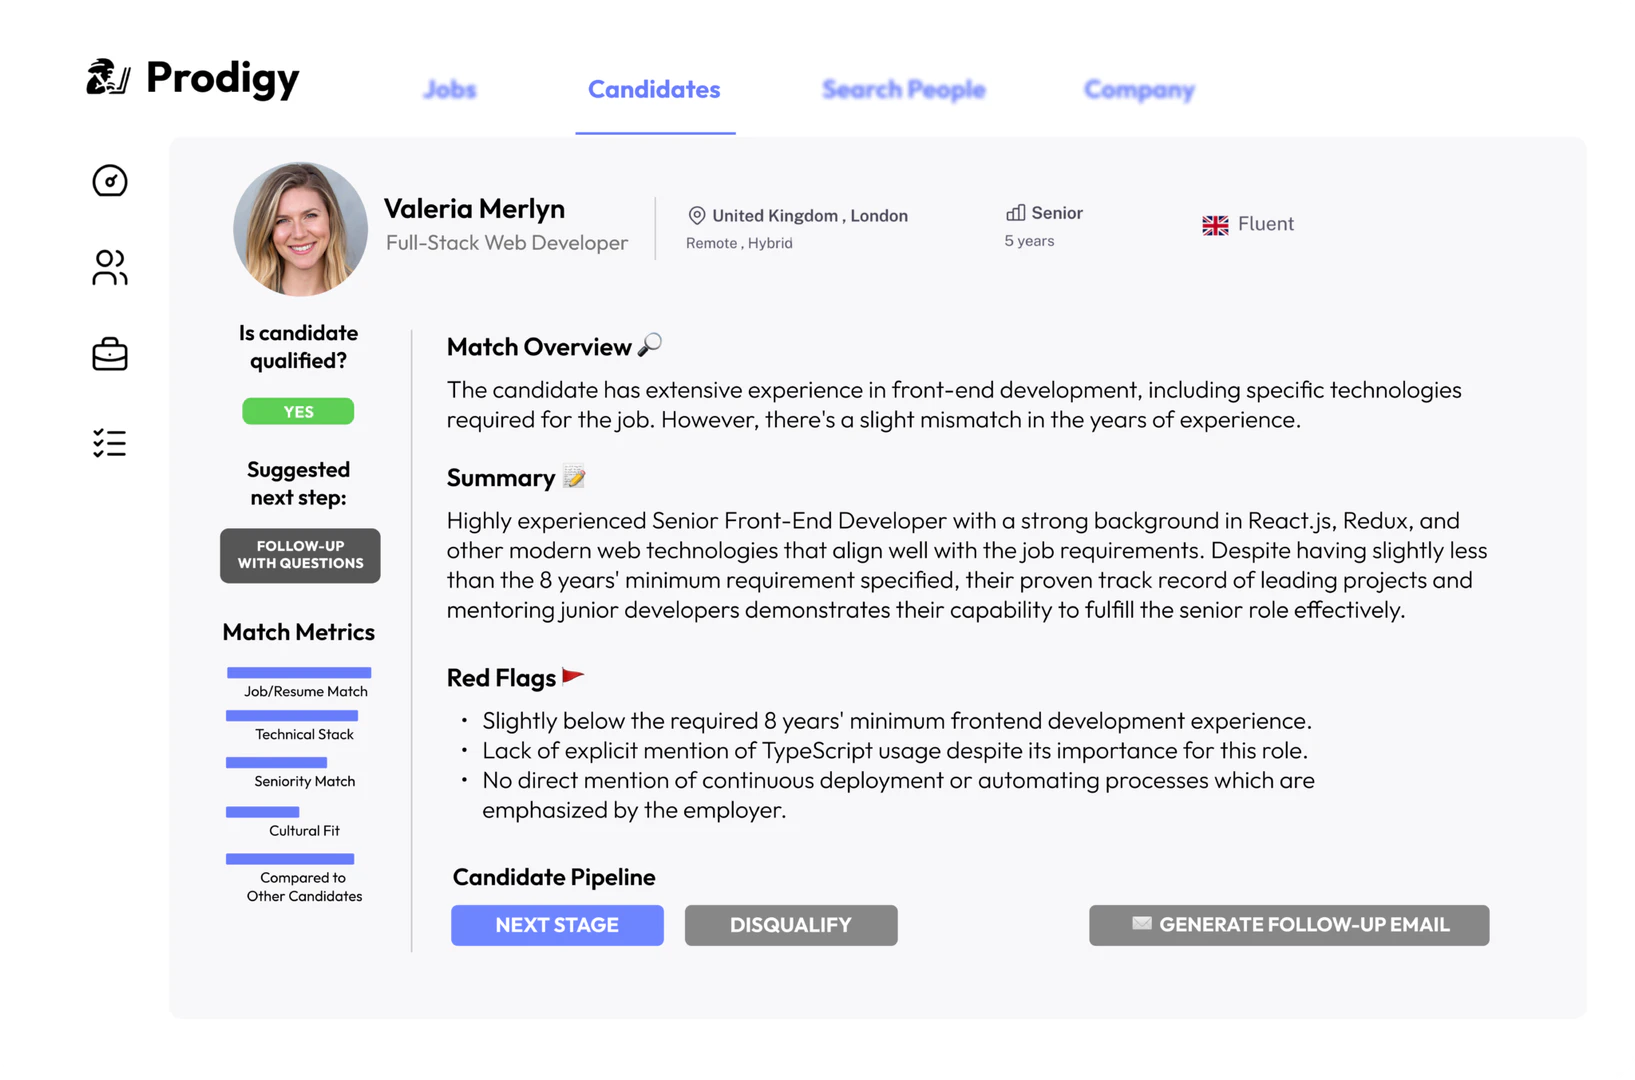Open the people icon in sidebar

[x=110, y=268]
